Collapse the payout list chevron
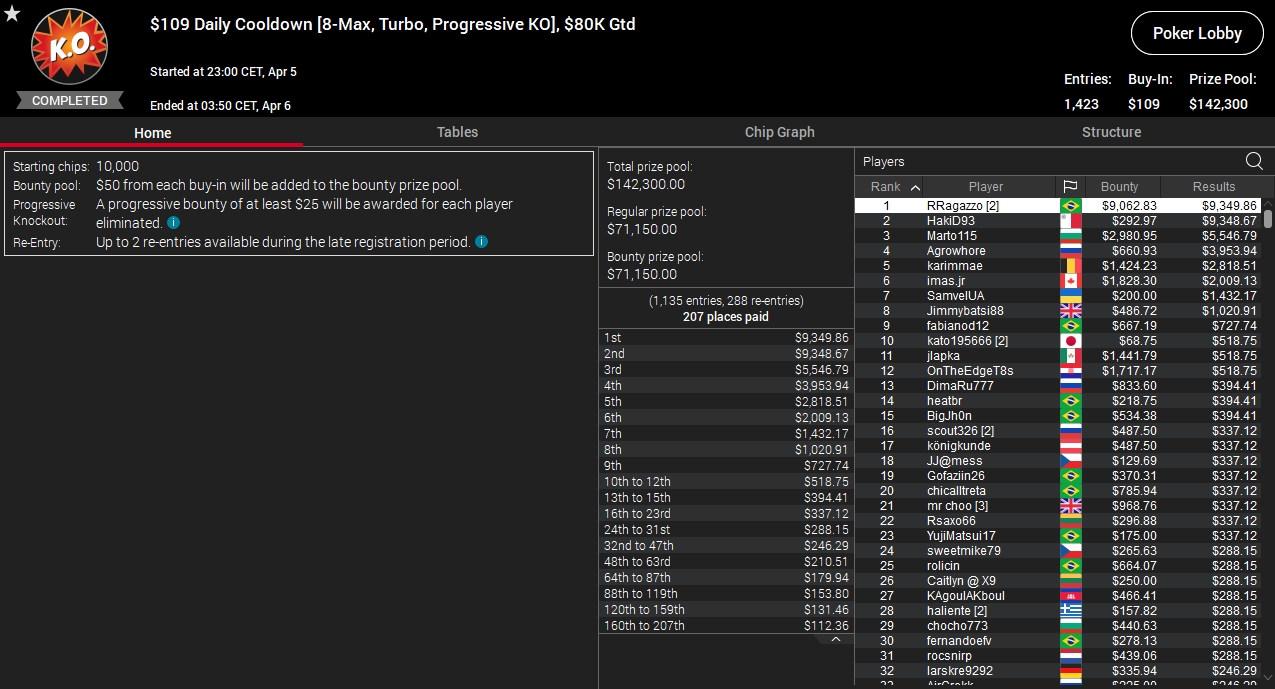Screen dimensions: 1275x689 click(836, 639)
